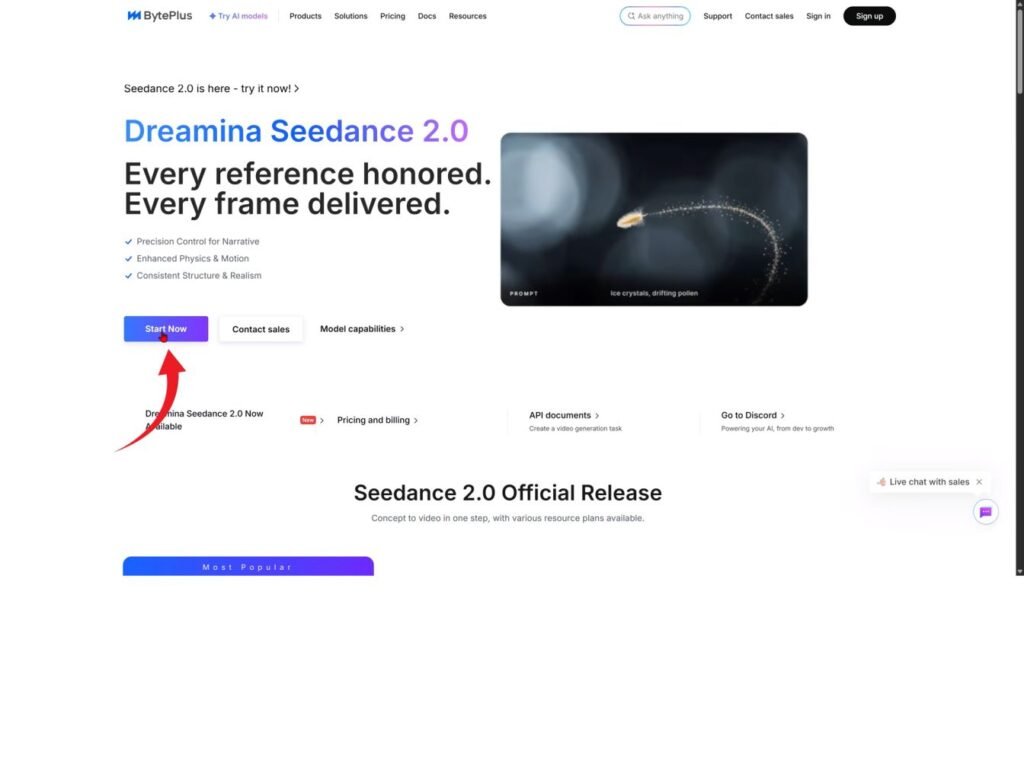Image resolution: width=1024 pixels, height=758 pixels.
Task: Click the black Sign up button
Action: [x=869, y=16]
